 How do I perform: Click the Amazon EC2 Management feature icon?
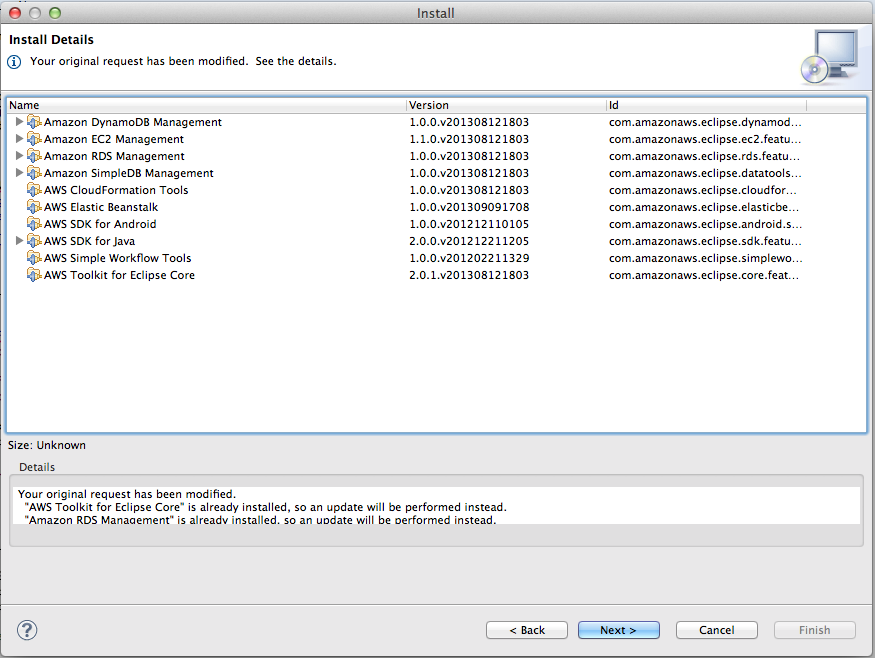[x=34, y=139]
